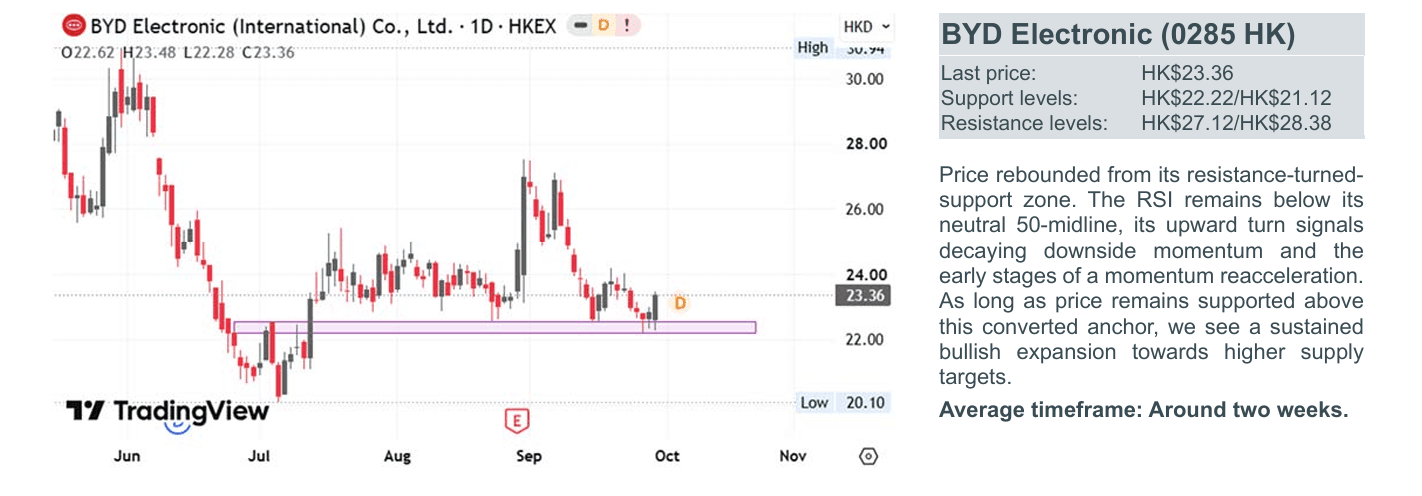Click the BYD Electronic red logo icon

point(74,25)
